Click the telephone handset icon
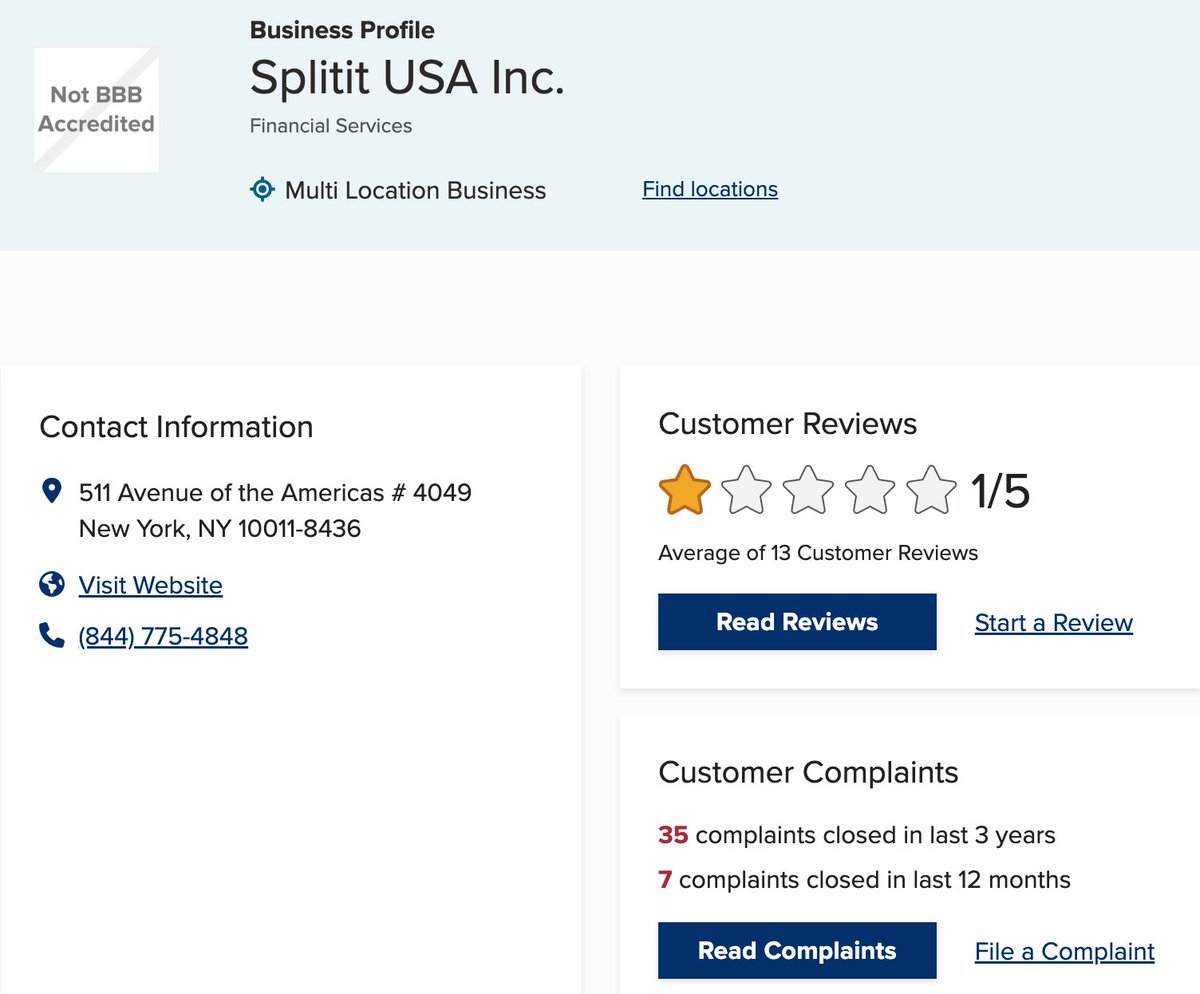This screenshot has height=994, width=1200. coord(51,635)
